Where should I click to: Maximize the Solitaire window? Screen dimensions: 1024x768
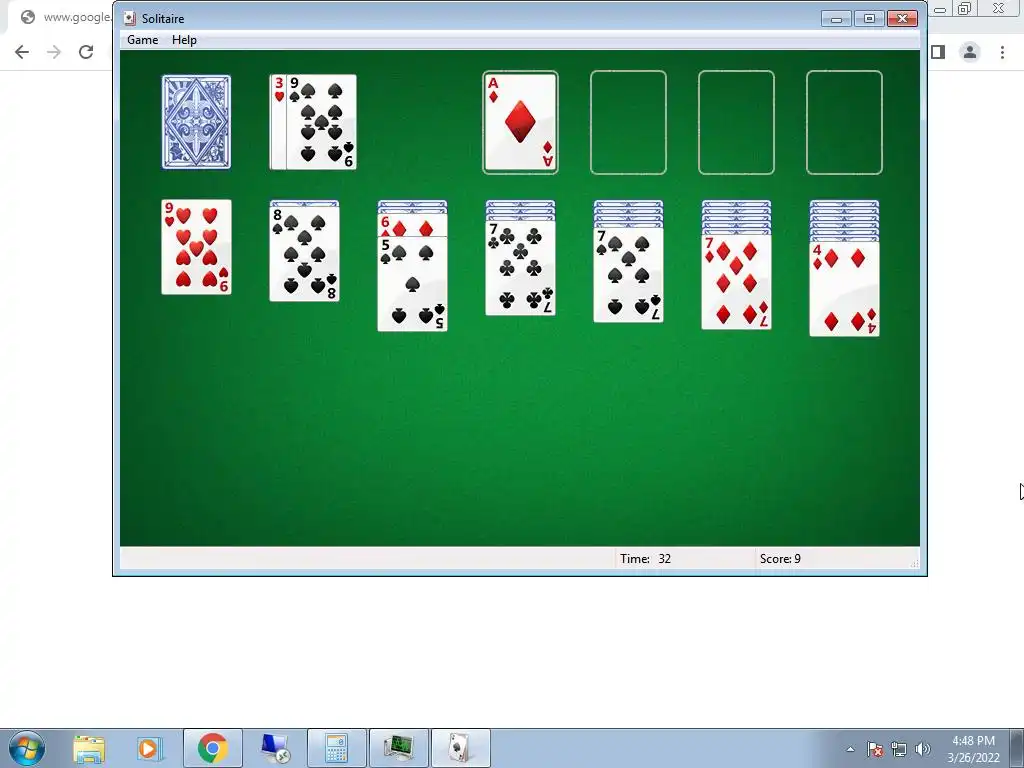click(869, 18)
